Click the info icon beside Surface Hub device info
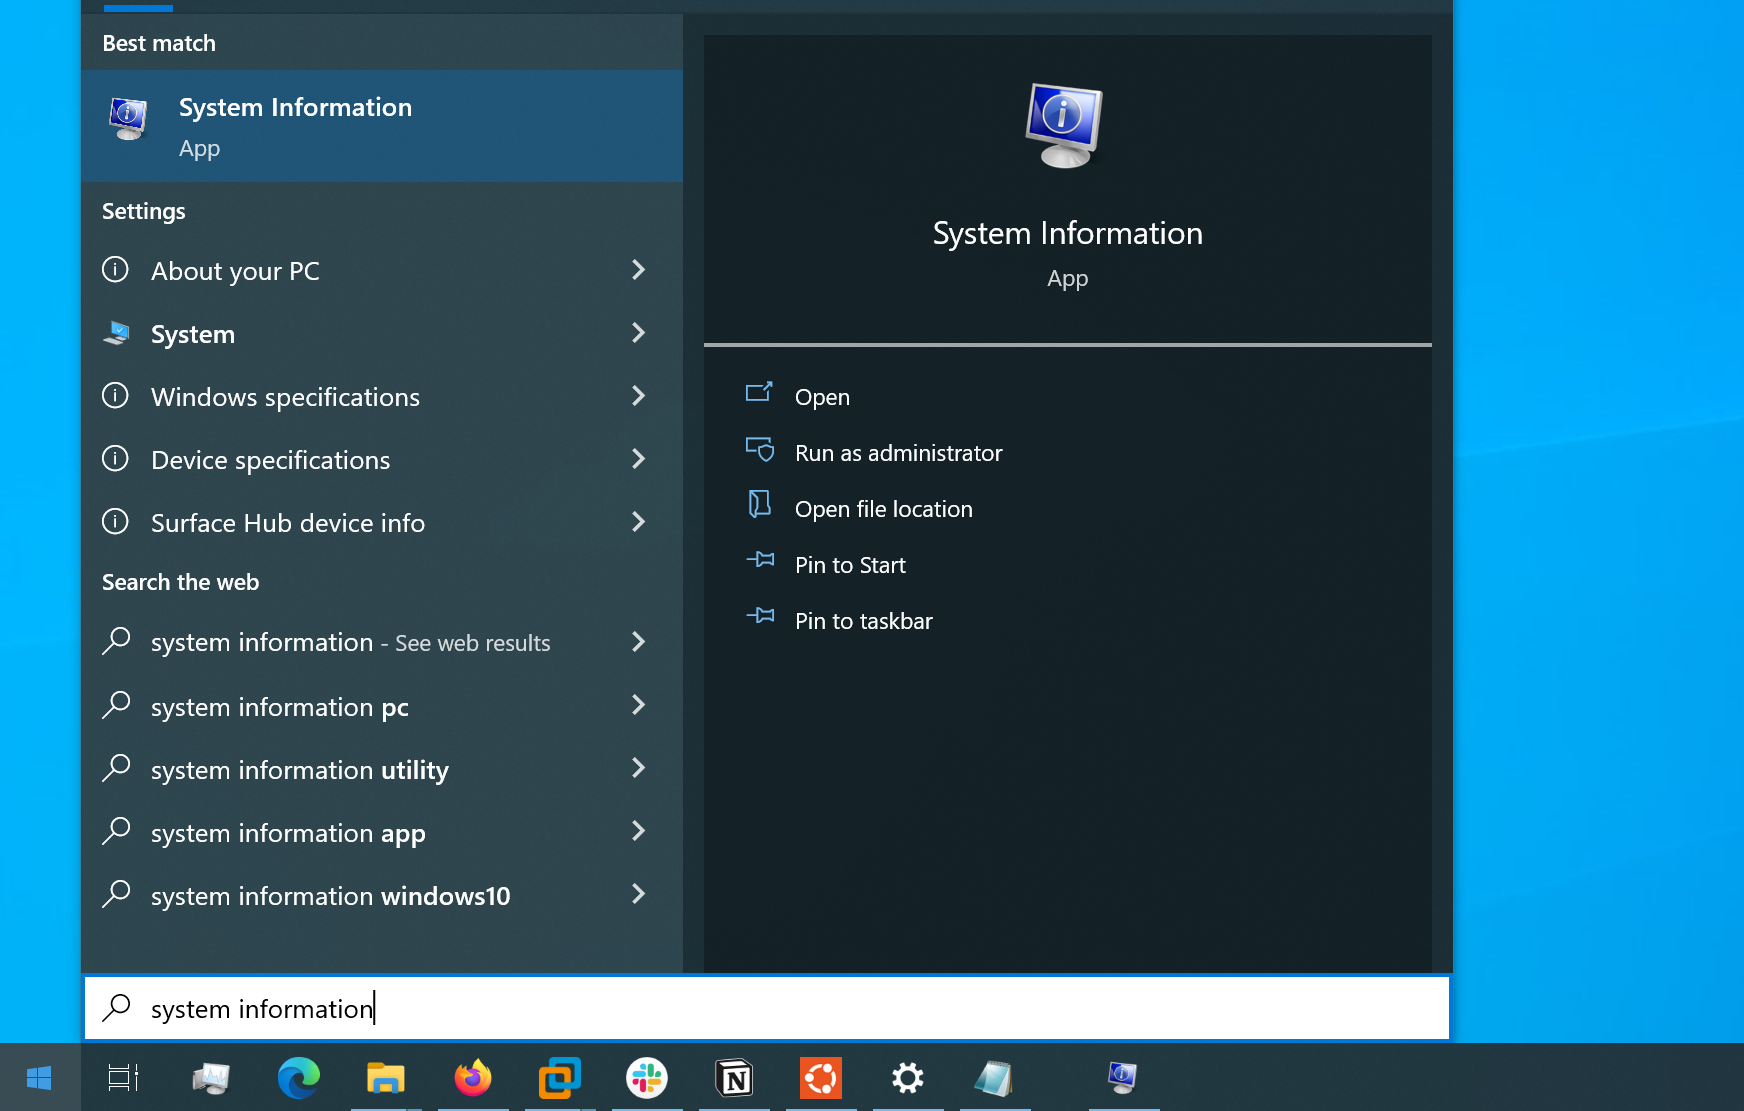This screenshot has width=1744, height=1111. click(x=116, y=521)
